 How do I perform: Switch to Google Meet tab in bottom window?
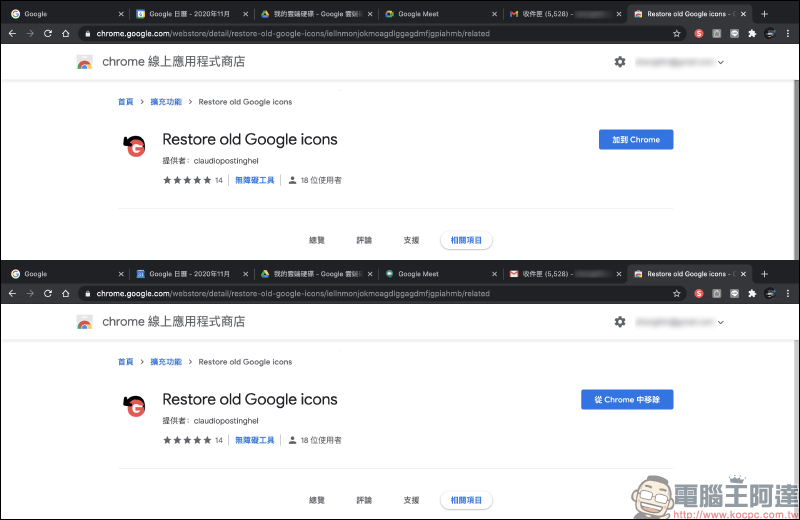tap(441, 274)
